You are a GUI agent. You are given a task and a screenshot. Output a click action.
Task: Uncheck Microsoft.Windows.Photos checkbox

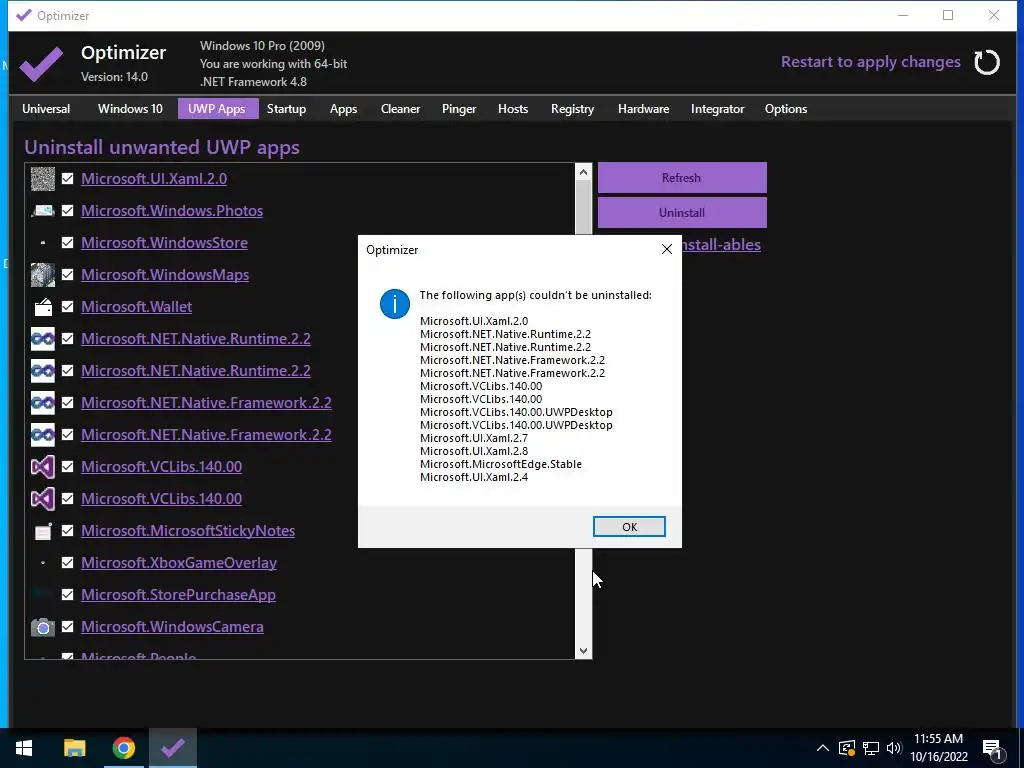tap(67, 210)
